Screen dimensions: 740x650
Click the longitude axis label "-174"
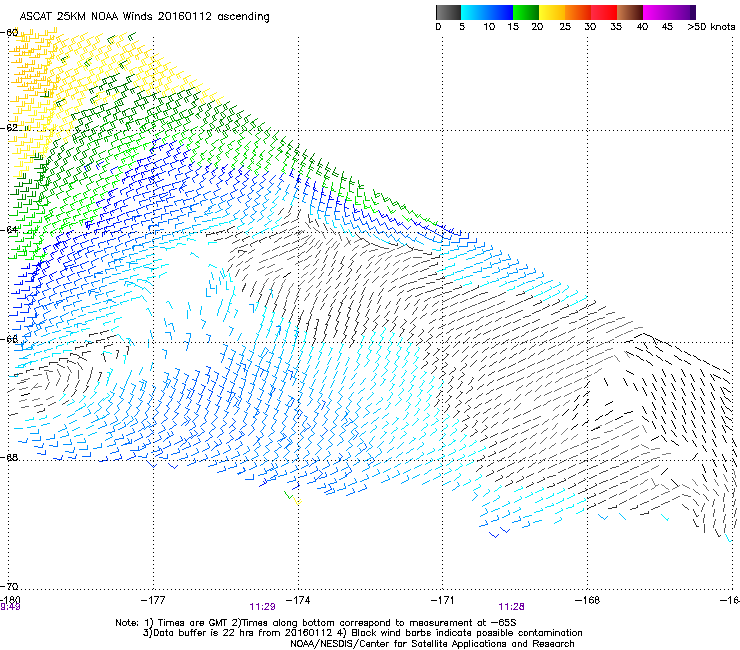[298, 600]
